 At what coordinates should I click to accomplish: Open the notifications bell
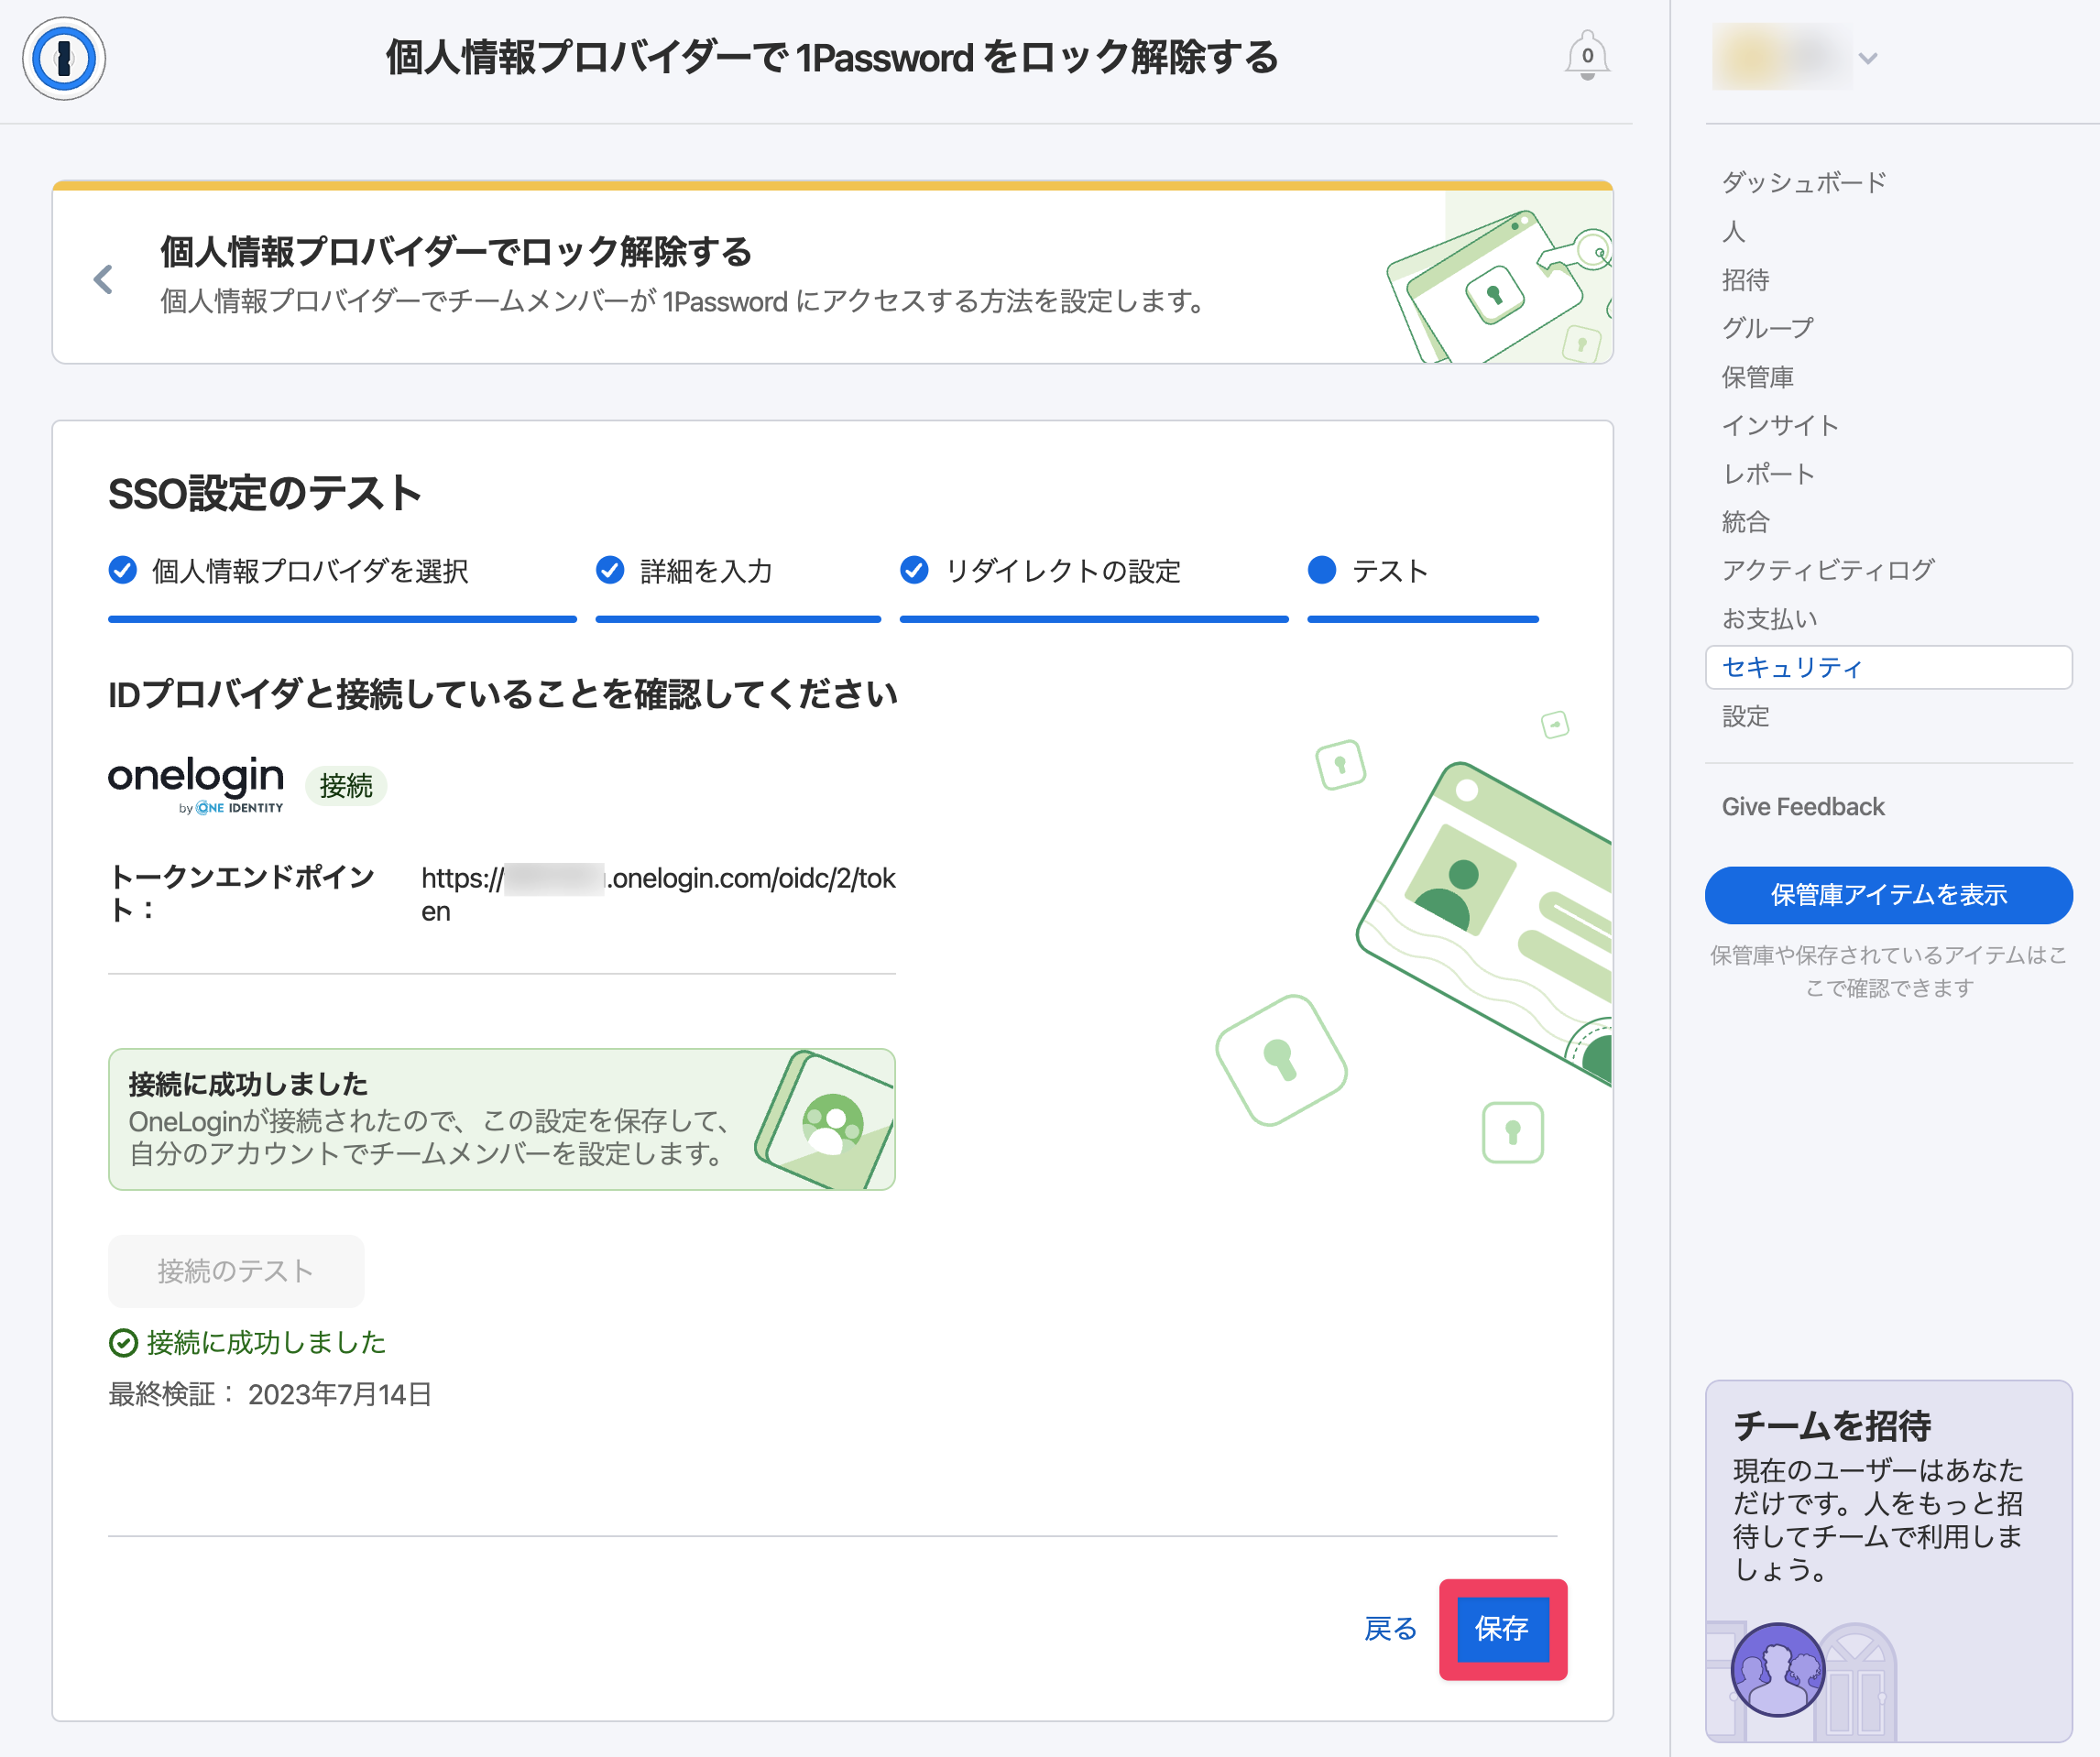pyautogui.click(x=1587, y=56)
